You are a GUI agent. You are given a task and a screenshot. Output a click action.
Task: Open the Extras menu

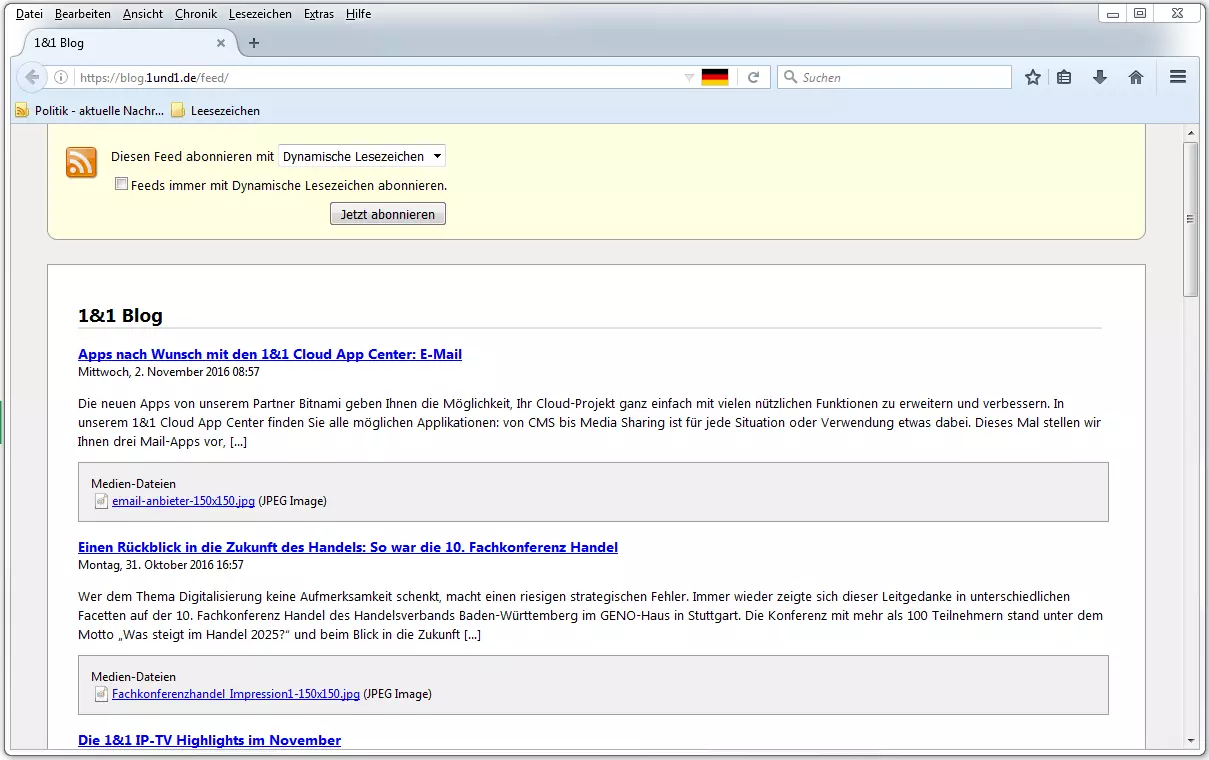point(319,14)
